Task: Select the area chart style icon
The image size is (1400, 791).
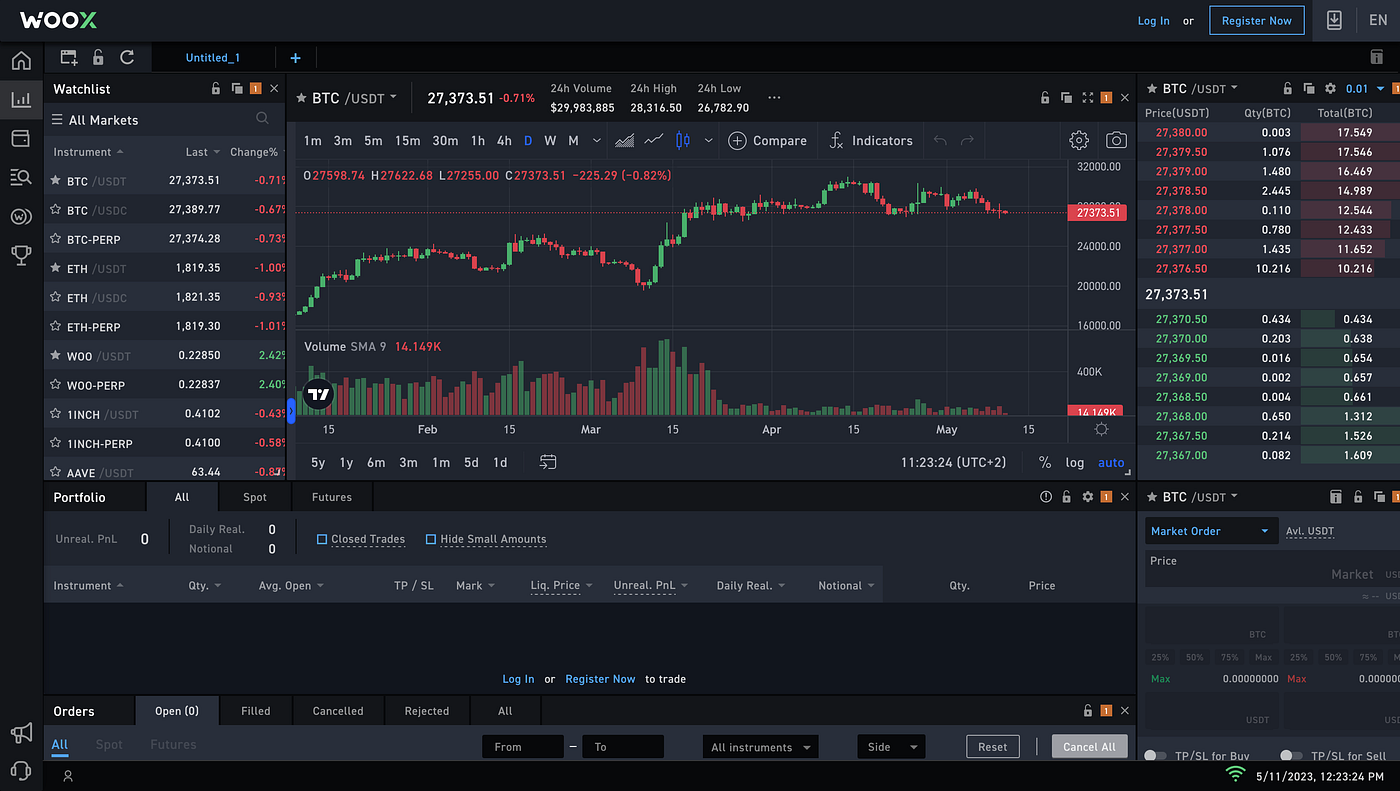Action: tap(625, 140)
